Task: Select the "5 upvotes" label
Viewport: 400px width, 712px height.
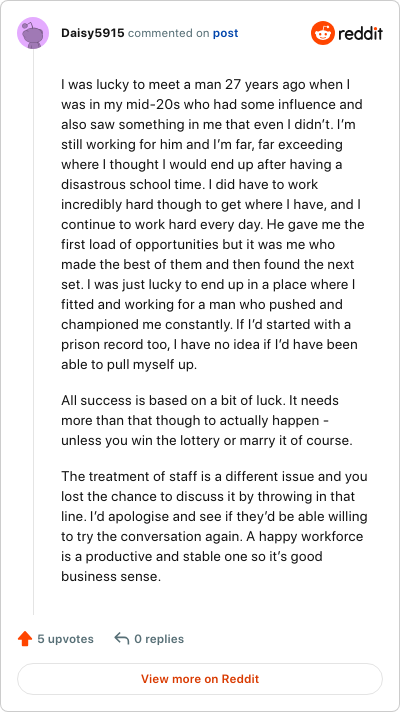Action: coord(65,639)
